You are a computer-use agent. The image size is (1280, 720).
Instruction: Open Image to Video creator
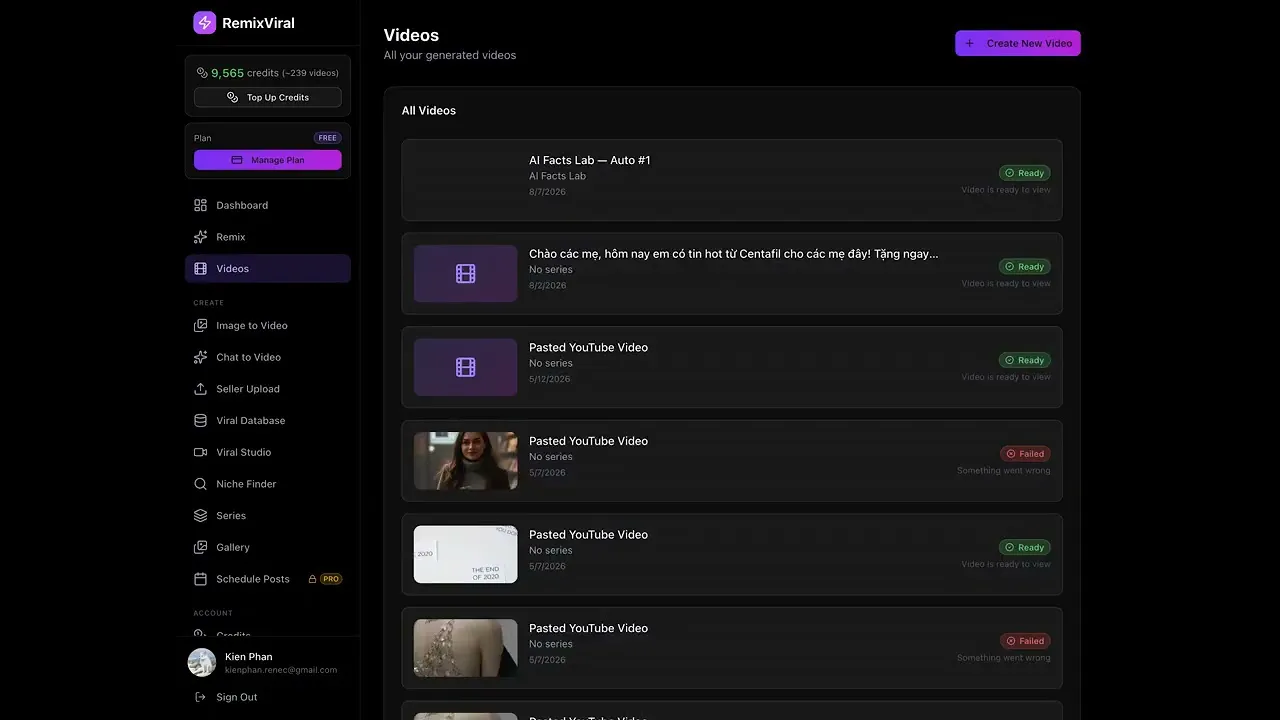(268, 326)
